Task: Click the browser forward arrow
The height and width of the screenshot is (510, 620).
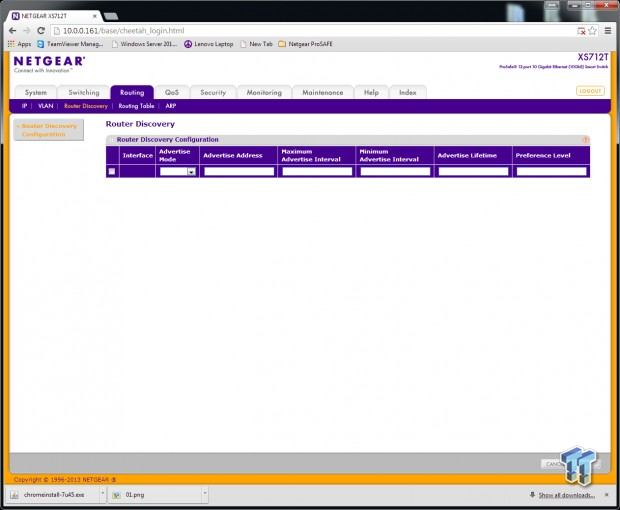Action: 26,30
